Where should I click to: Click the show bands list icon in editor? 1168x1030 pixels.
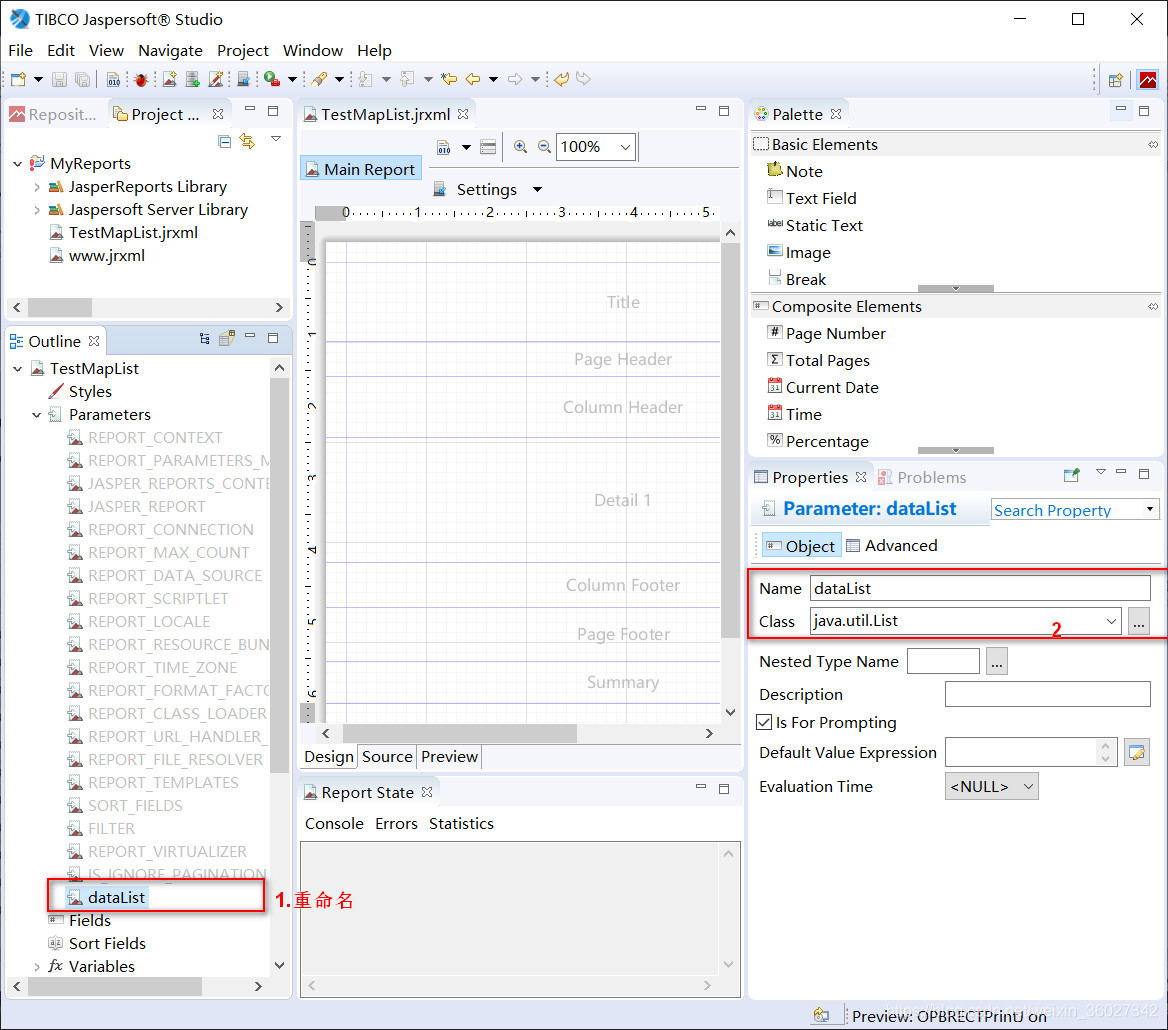(488, 147)
